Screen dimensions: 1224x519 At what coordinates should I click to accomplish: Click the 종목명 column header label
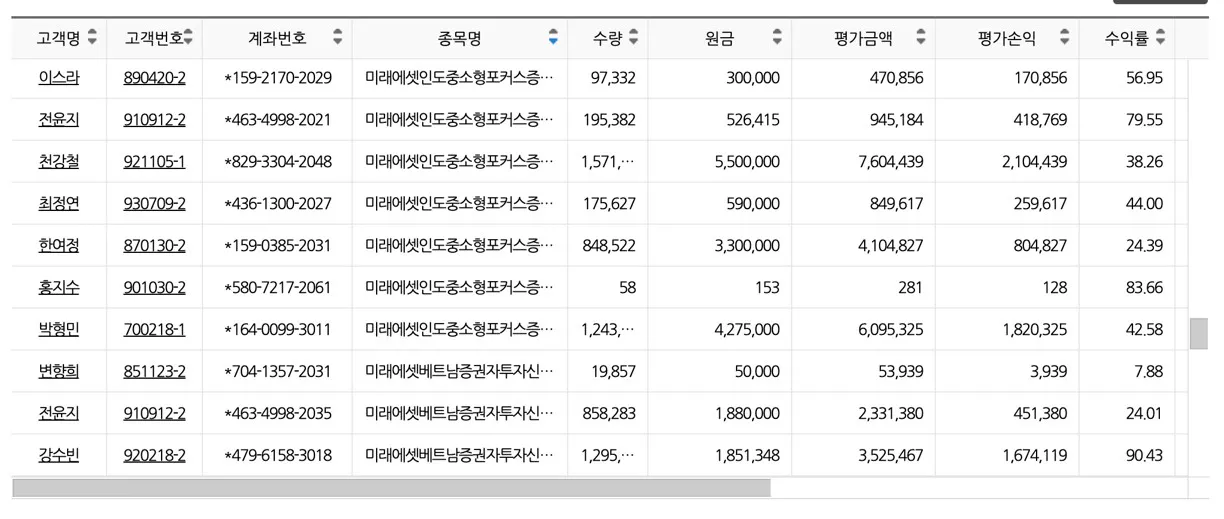tap(460, 38)
